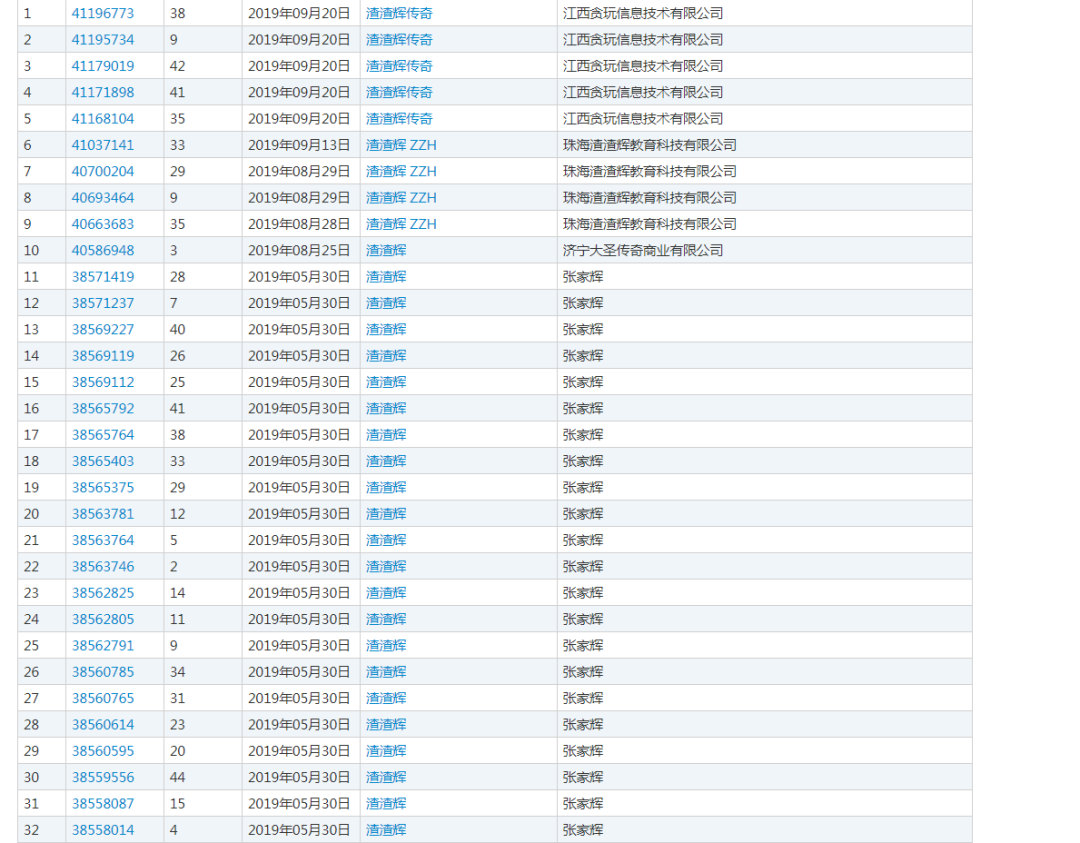The height and width of the screenshot is (843, 1080).
Task: Open 渣渣辉 trademark in row 20
Action: pyautogui.click(x=386, y=514)
